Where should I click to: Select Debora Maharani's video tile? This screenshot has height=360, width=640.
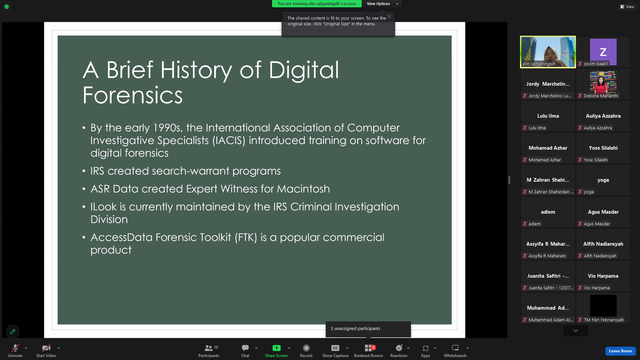(603, 84)
